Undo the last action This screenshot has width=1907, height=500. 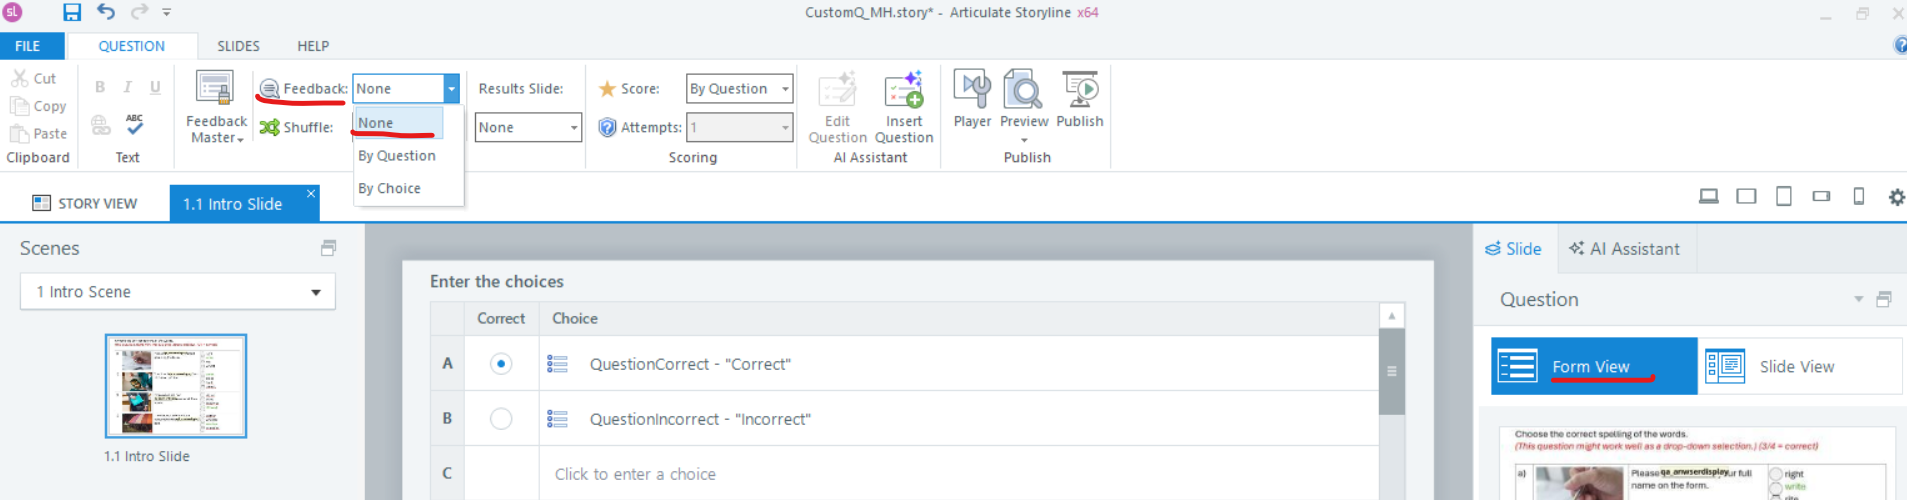tap(106, 12)
